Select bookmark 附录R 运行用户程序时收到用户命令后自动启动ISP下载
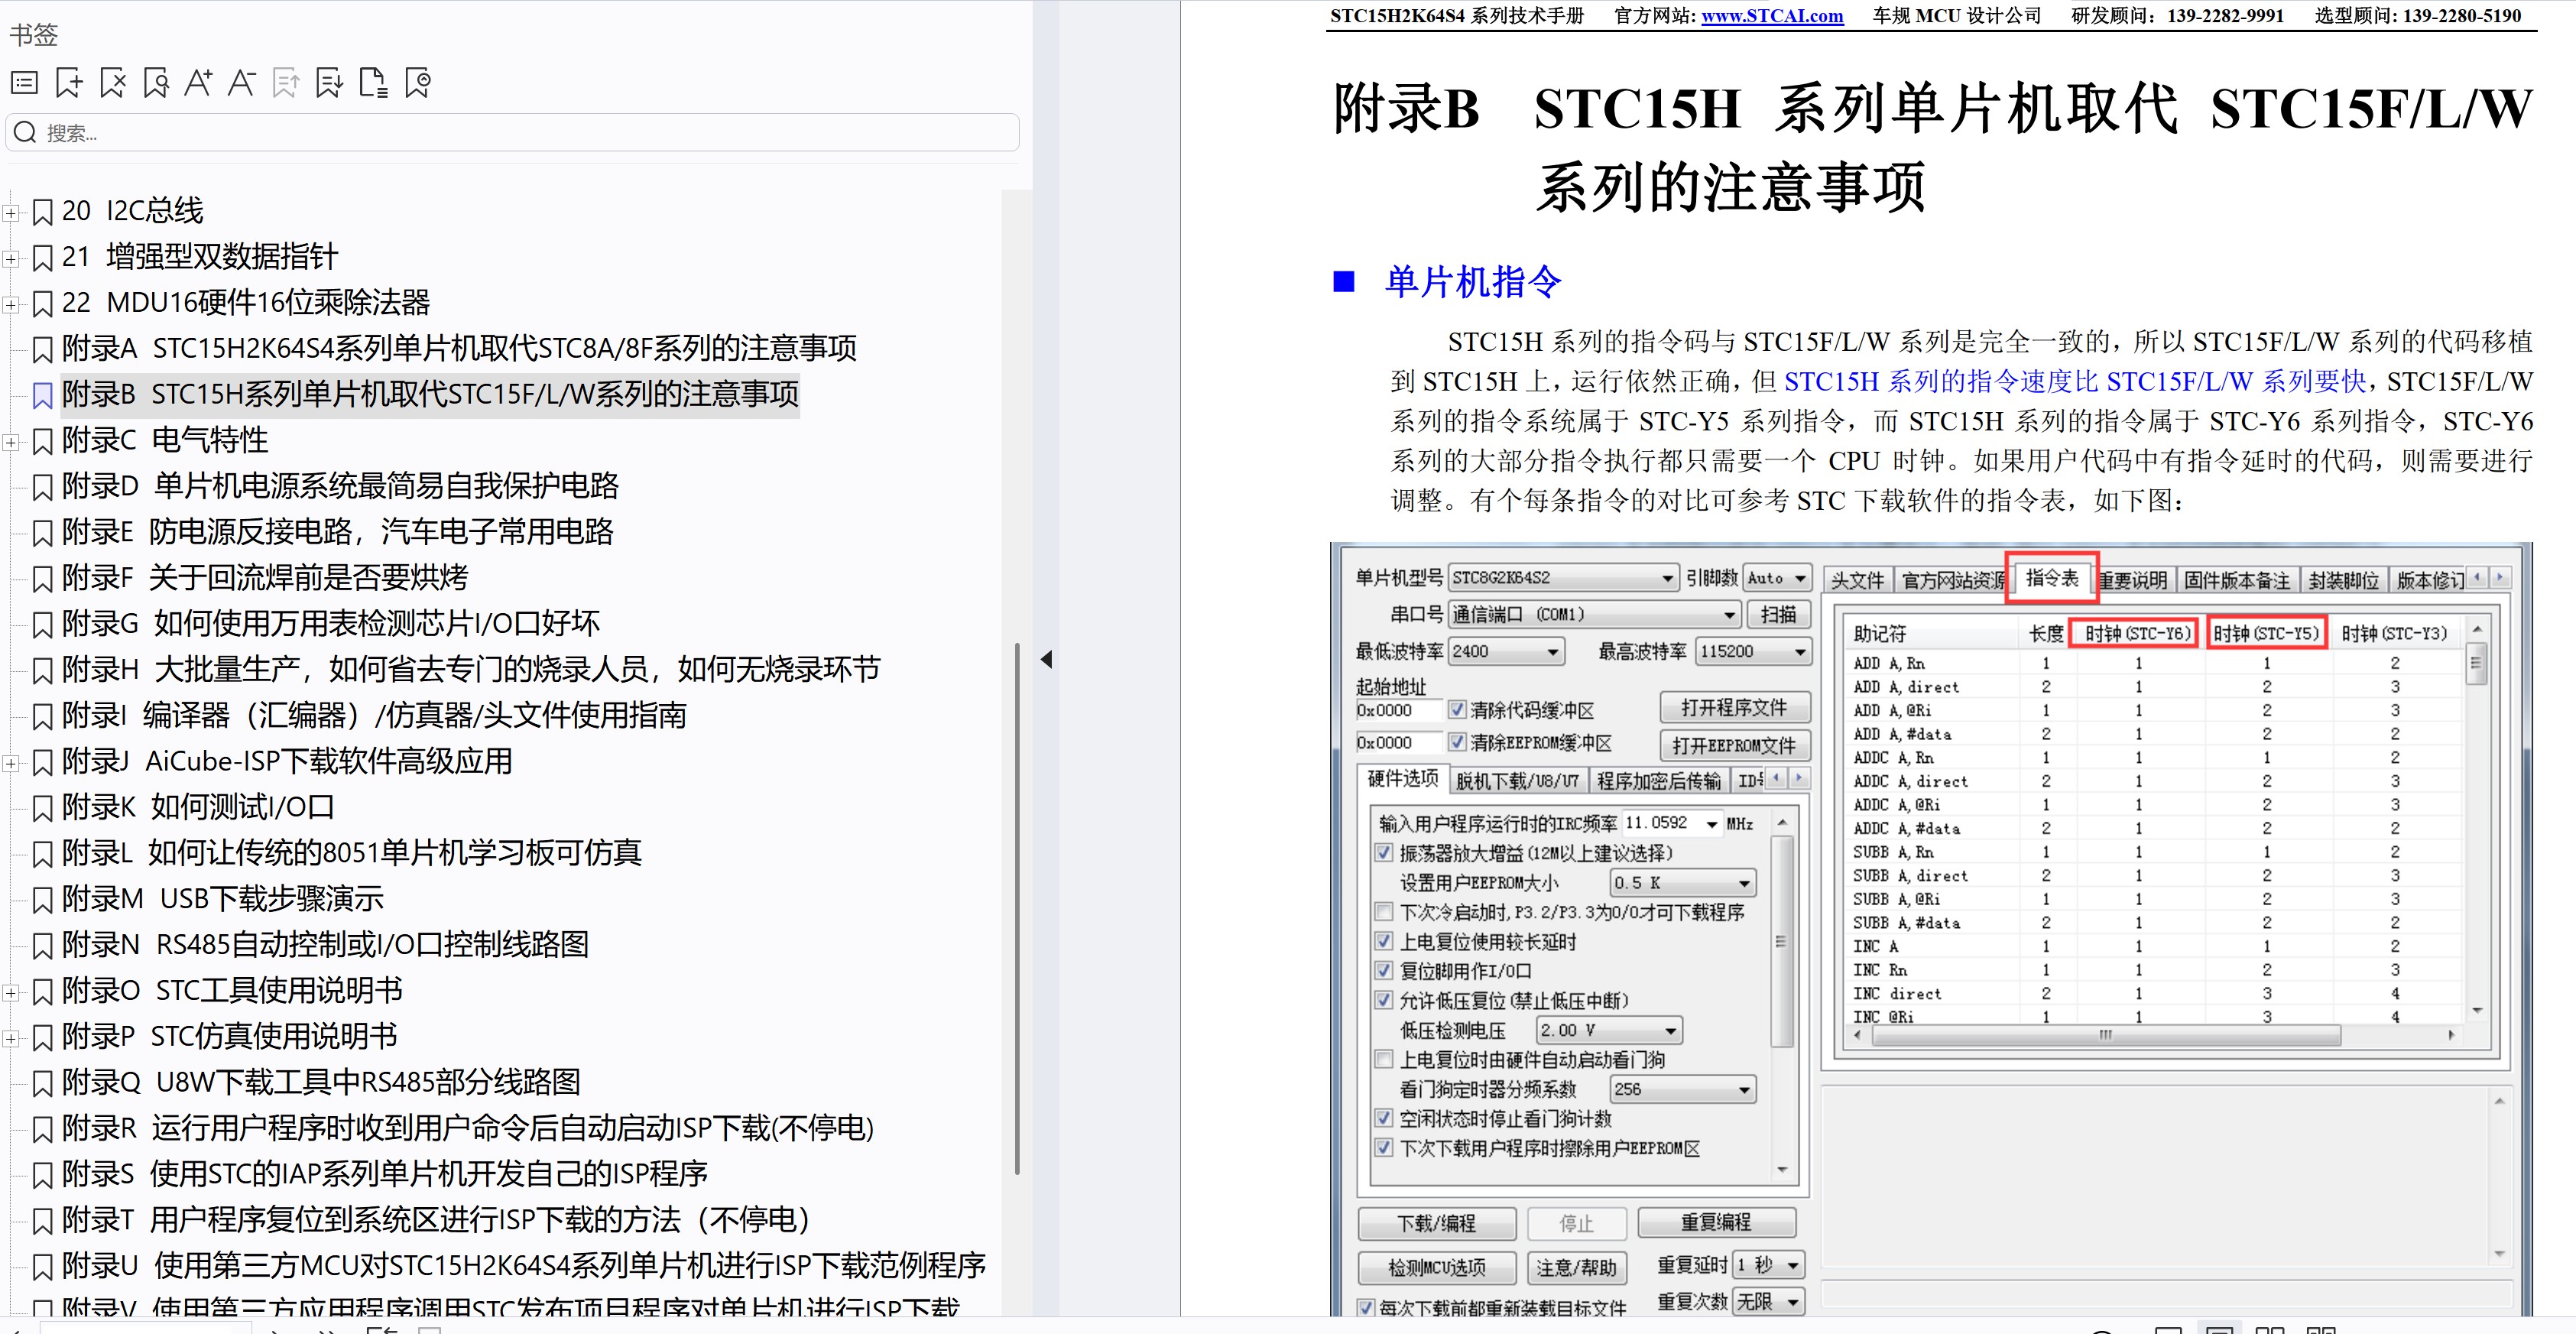This screenshot has width=2576, height=1334. 468,1130
